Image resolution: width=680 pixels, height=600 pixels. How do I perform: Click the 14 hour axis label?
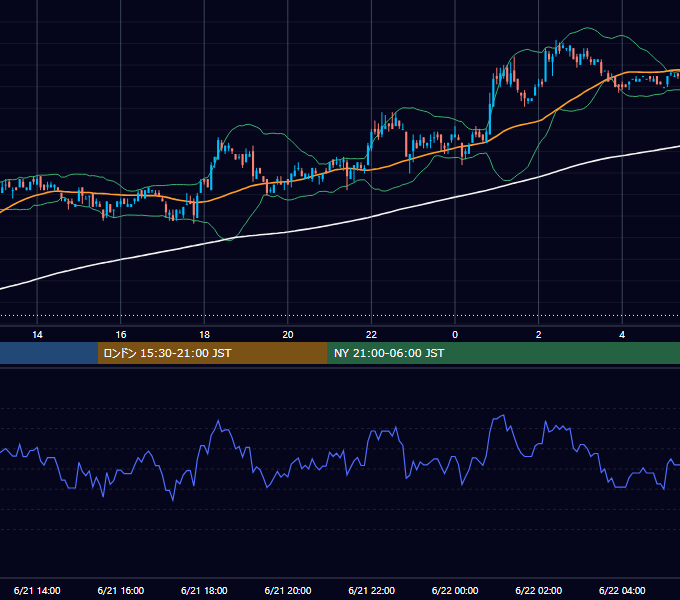click(37, 335)
